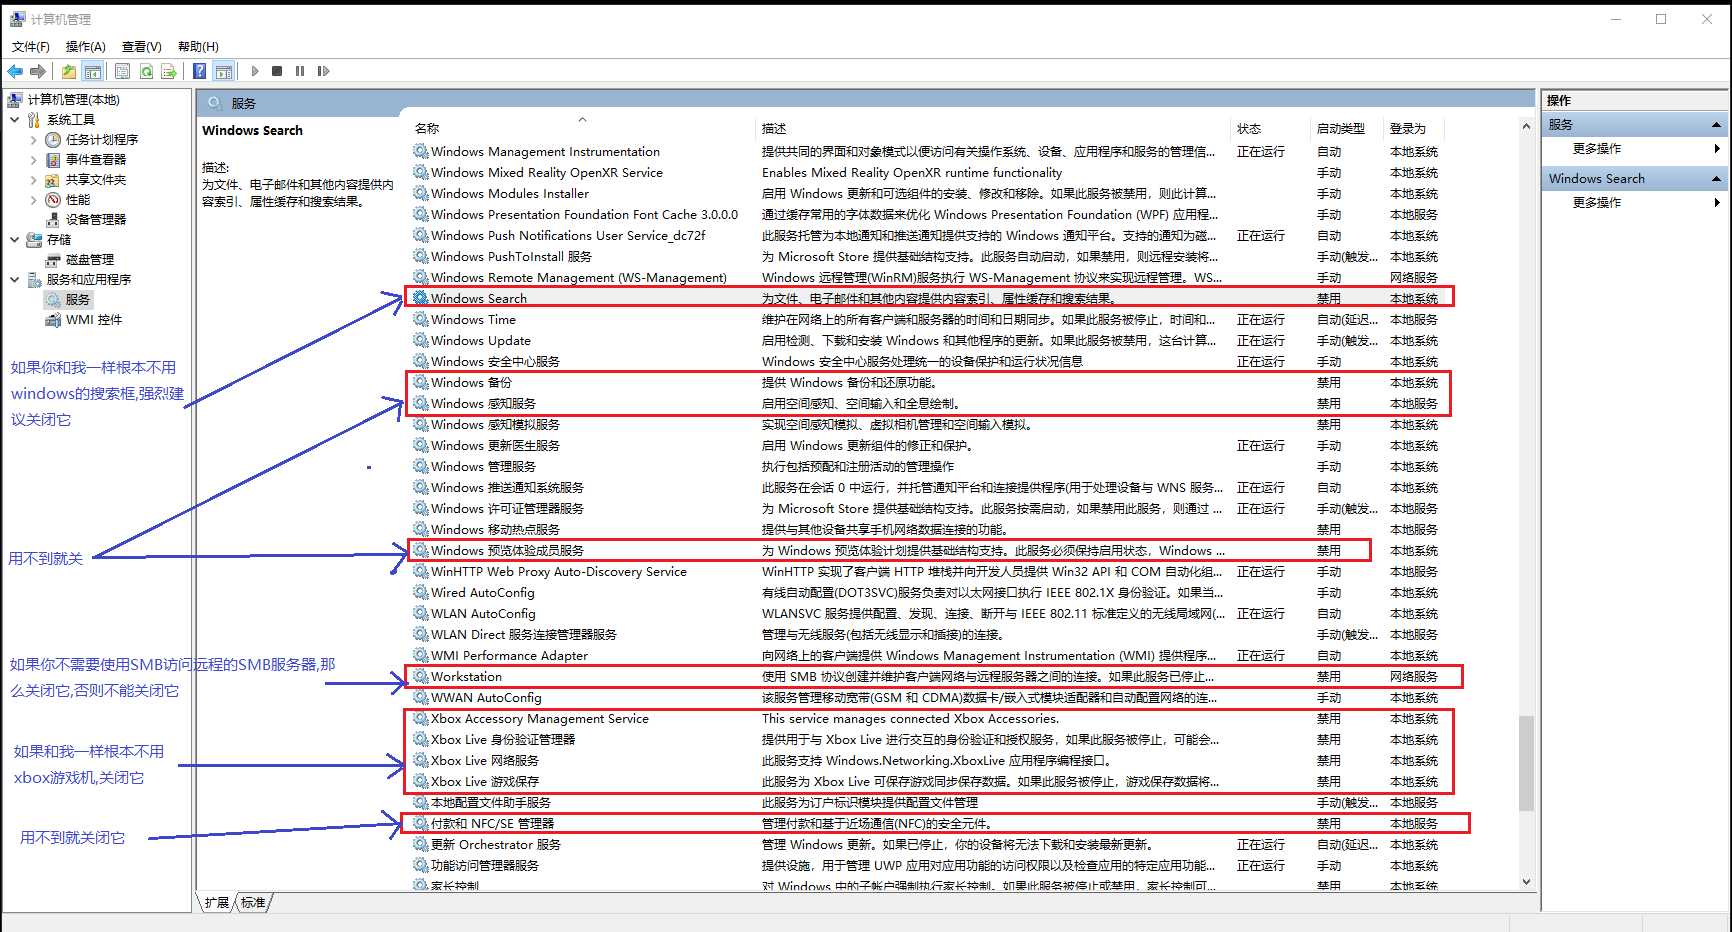Collapse the 存储 tree node
This screenshot has width=1732, height=932.
tap(15, 240)
